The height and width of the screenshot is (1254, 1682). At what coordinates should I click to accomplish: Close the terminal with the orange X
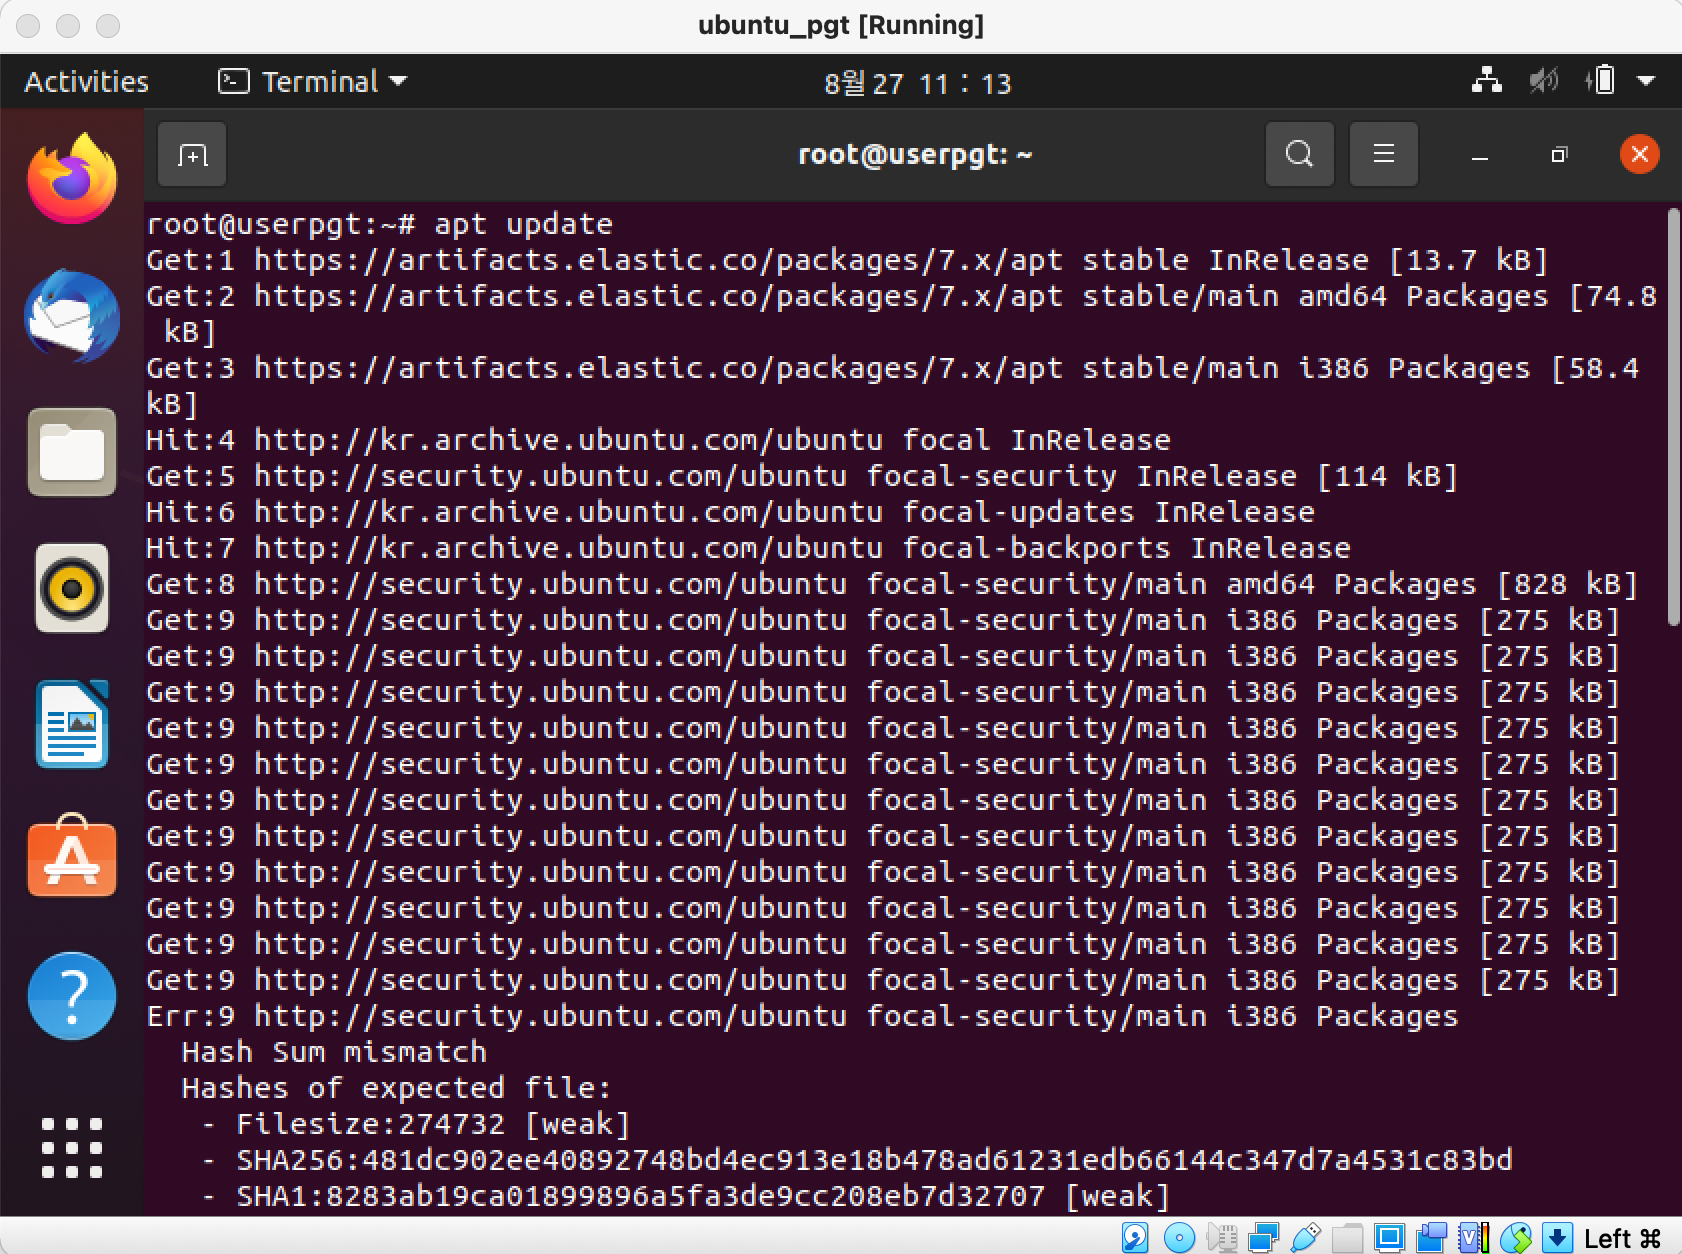click(x=1639, y=154)
